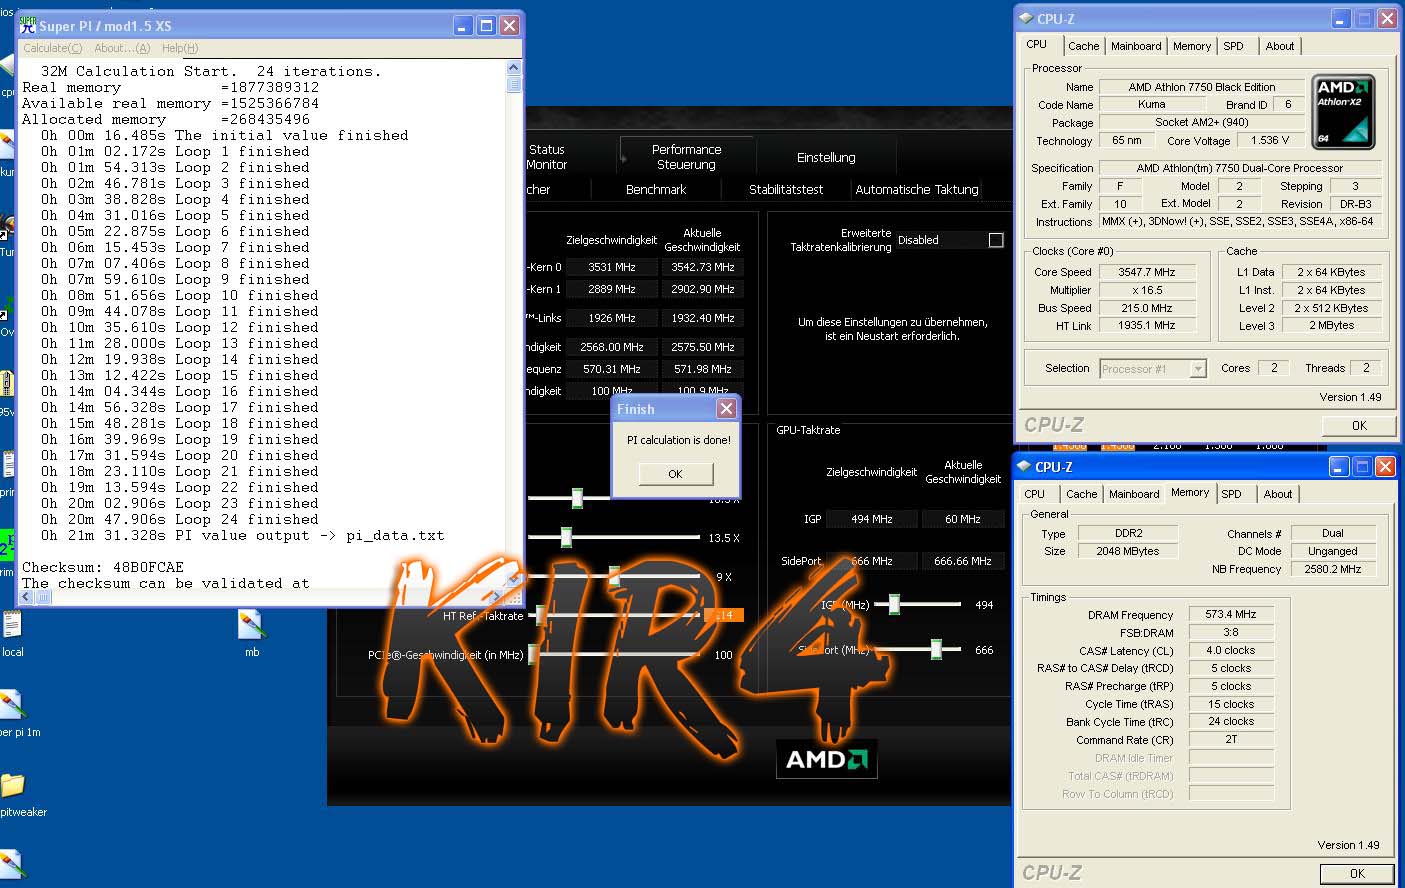Click the Size value 2048 MBytes
The height and width of the screenshot is (888, 1405).
point(1128,551)
